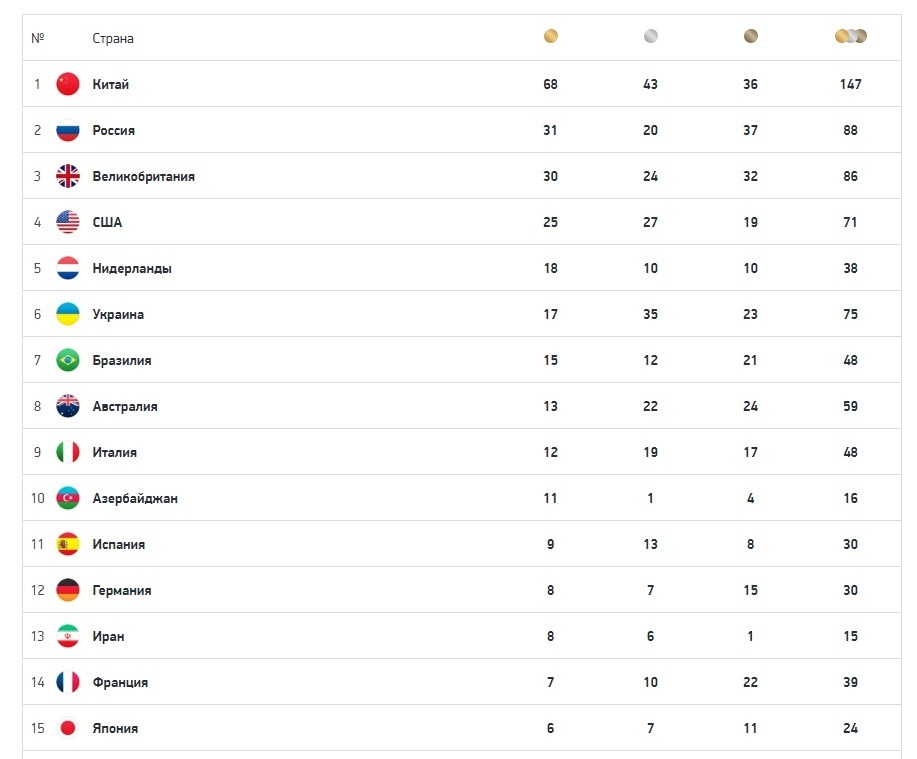Open the Китай country link

point(111,84)
